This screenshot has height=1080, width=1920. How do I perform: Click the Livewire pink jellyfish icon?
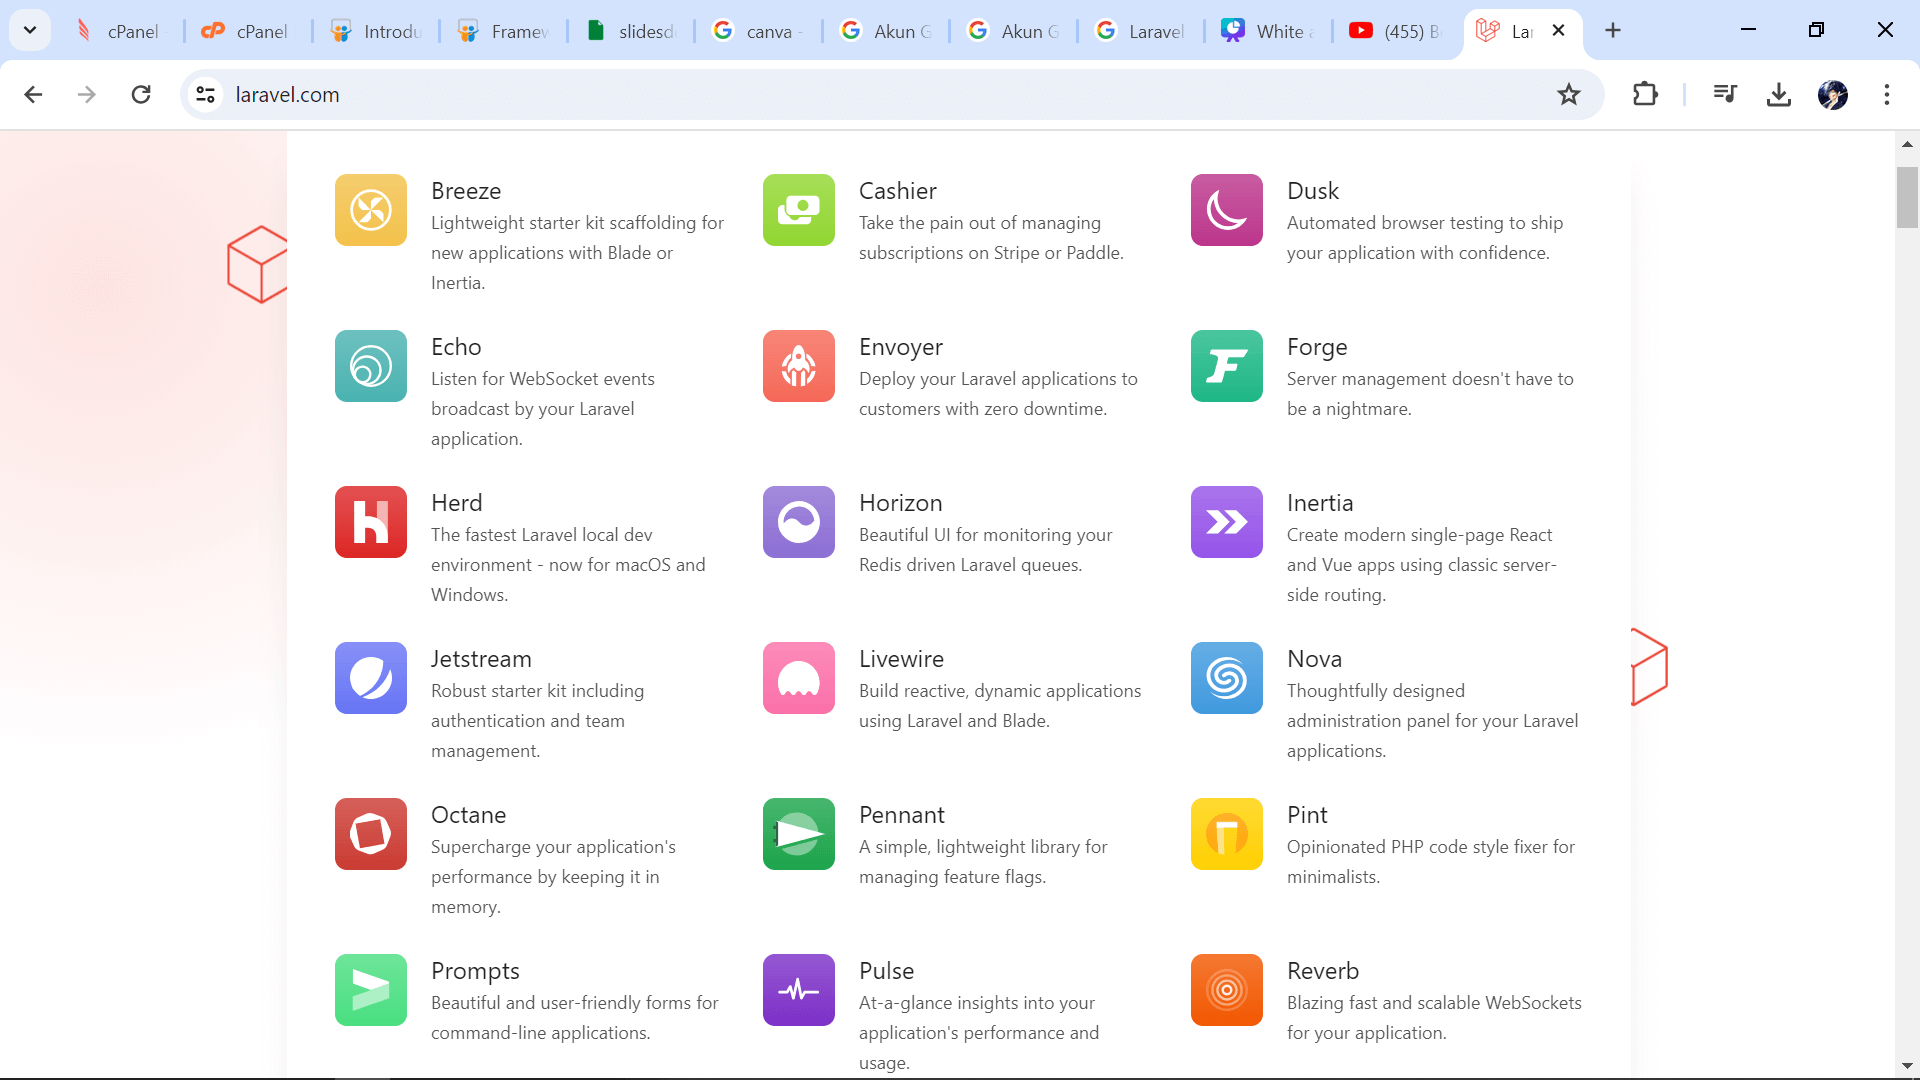tap(799, 678)
